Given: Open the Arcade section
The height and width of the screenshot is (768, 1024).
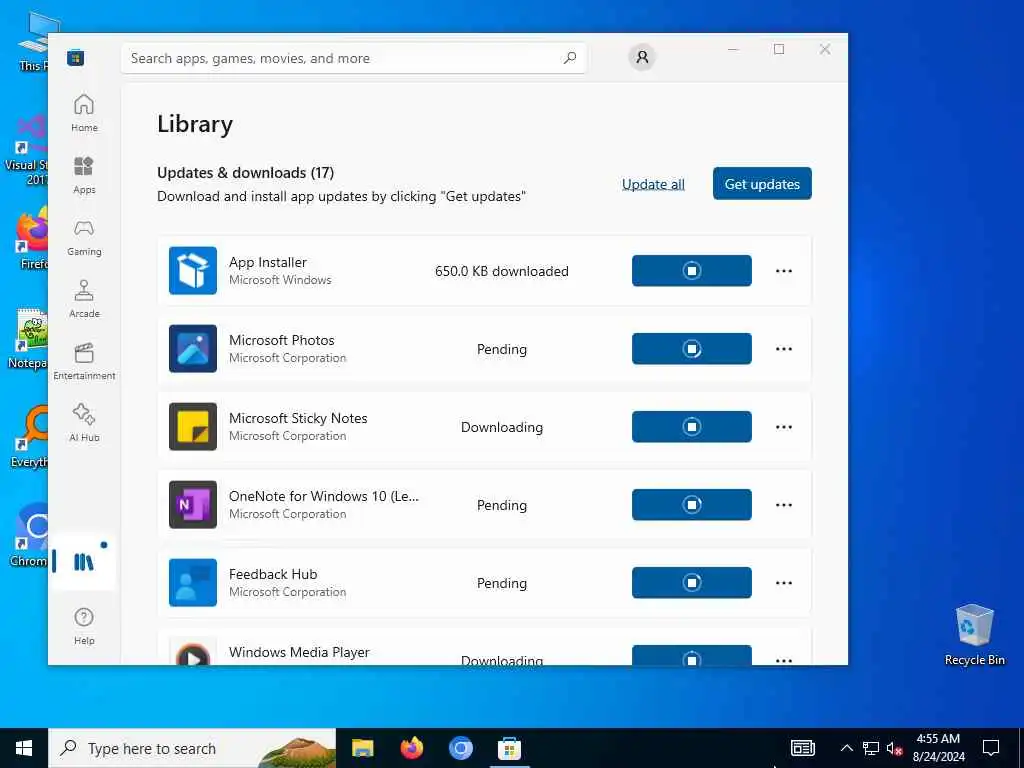Looking at the screenshot, I should tap(84, 299).
